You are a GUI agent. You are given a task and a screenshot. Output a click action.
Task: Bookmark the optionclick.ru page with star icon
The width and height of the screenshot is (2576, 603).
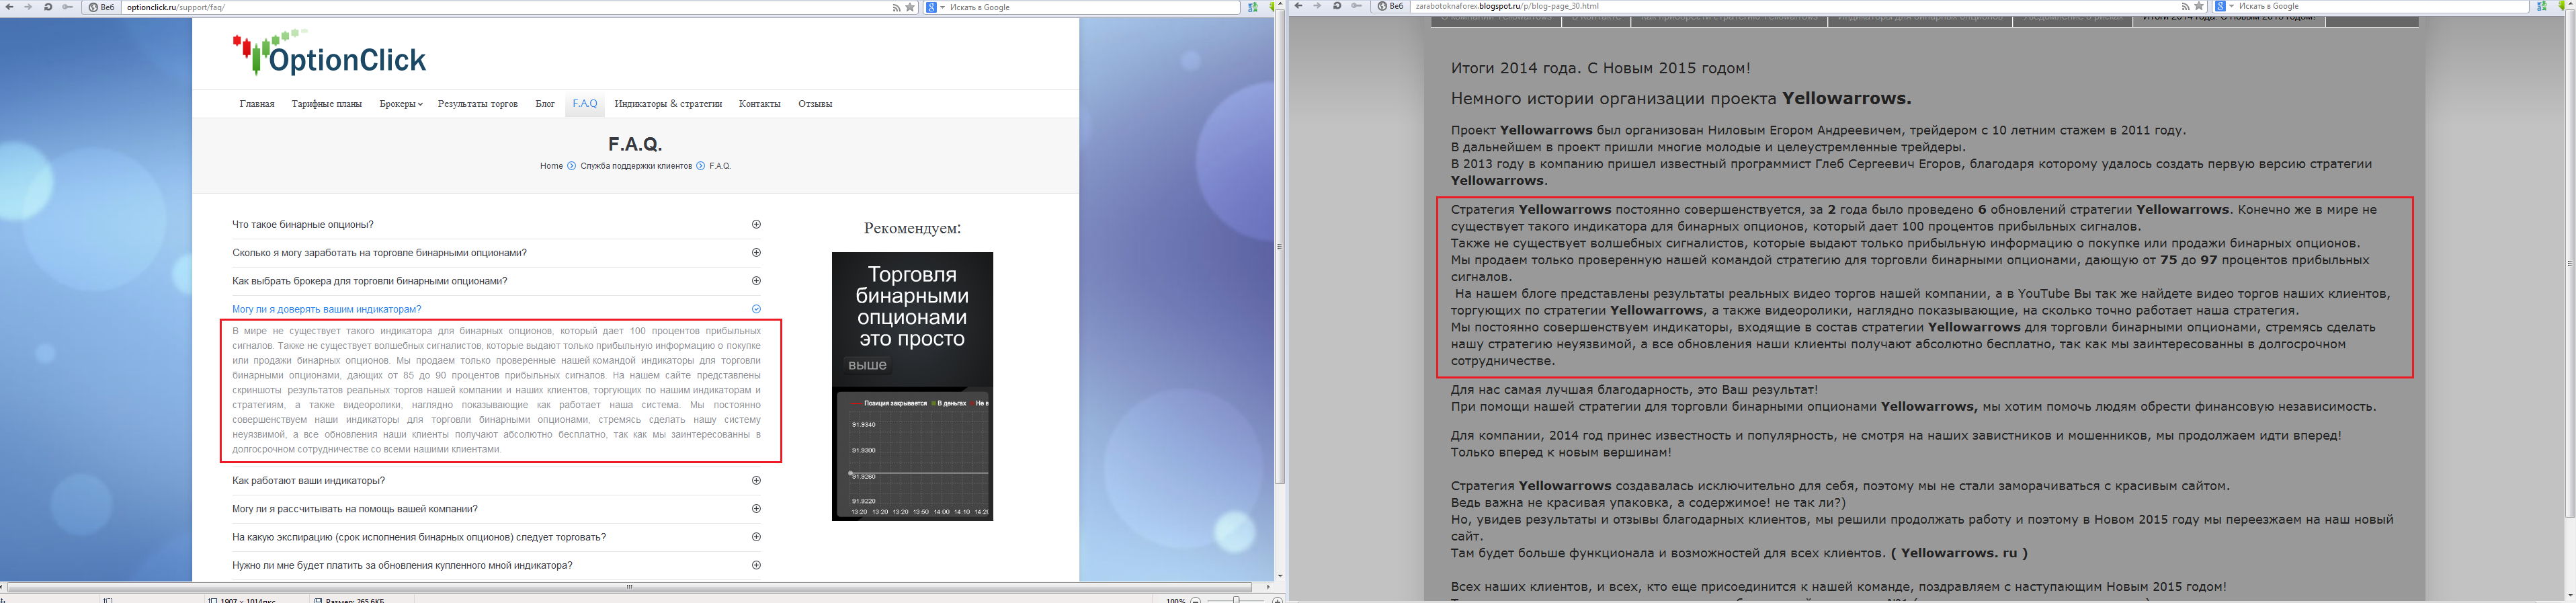coord(910,7)
